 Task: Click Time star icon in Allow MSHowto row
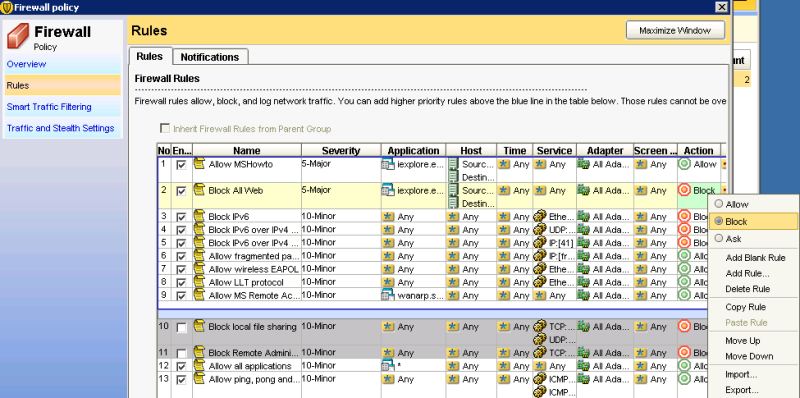click(x=504, y=164)
